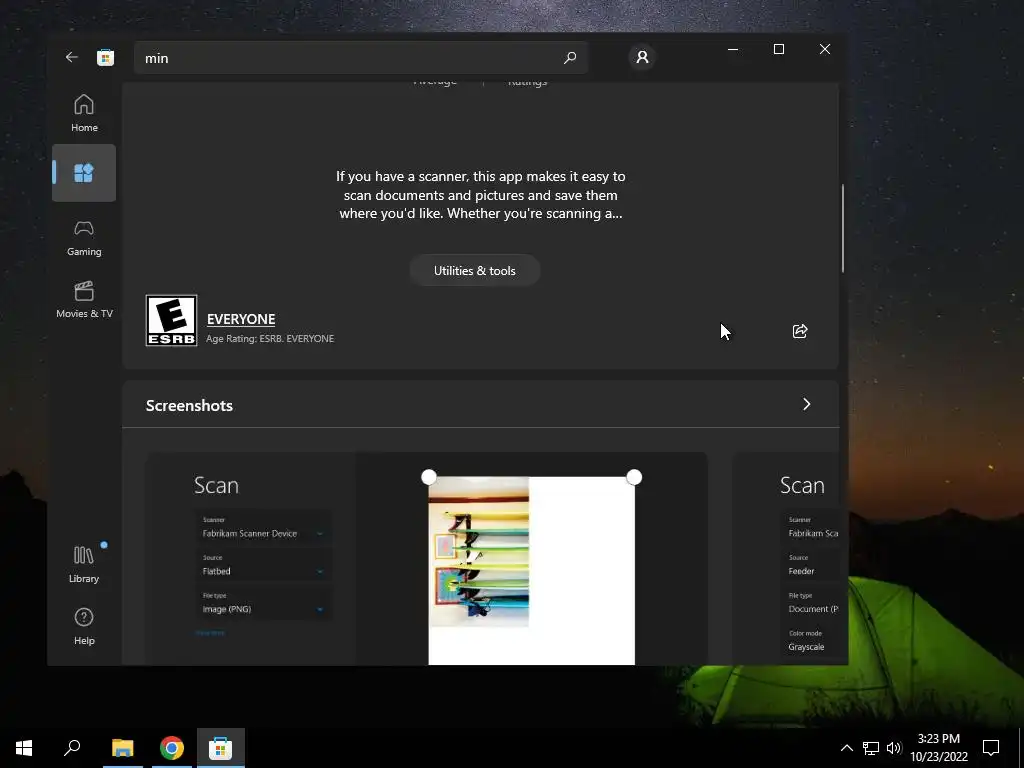This screenshot has height=768, width=1024.
Task: Open Home in the sidebar
Action: pyautogui.click(x=84, y=113)
